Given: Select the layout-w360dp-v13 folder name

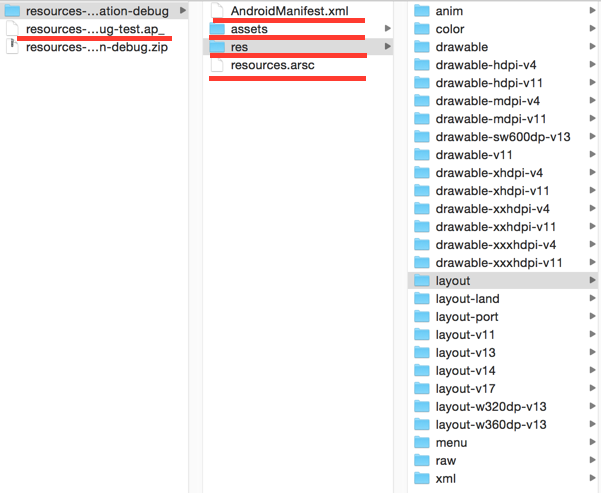Looking at the screenshot, I should click(x=491, y=425).
